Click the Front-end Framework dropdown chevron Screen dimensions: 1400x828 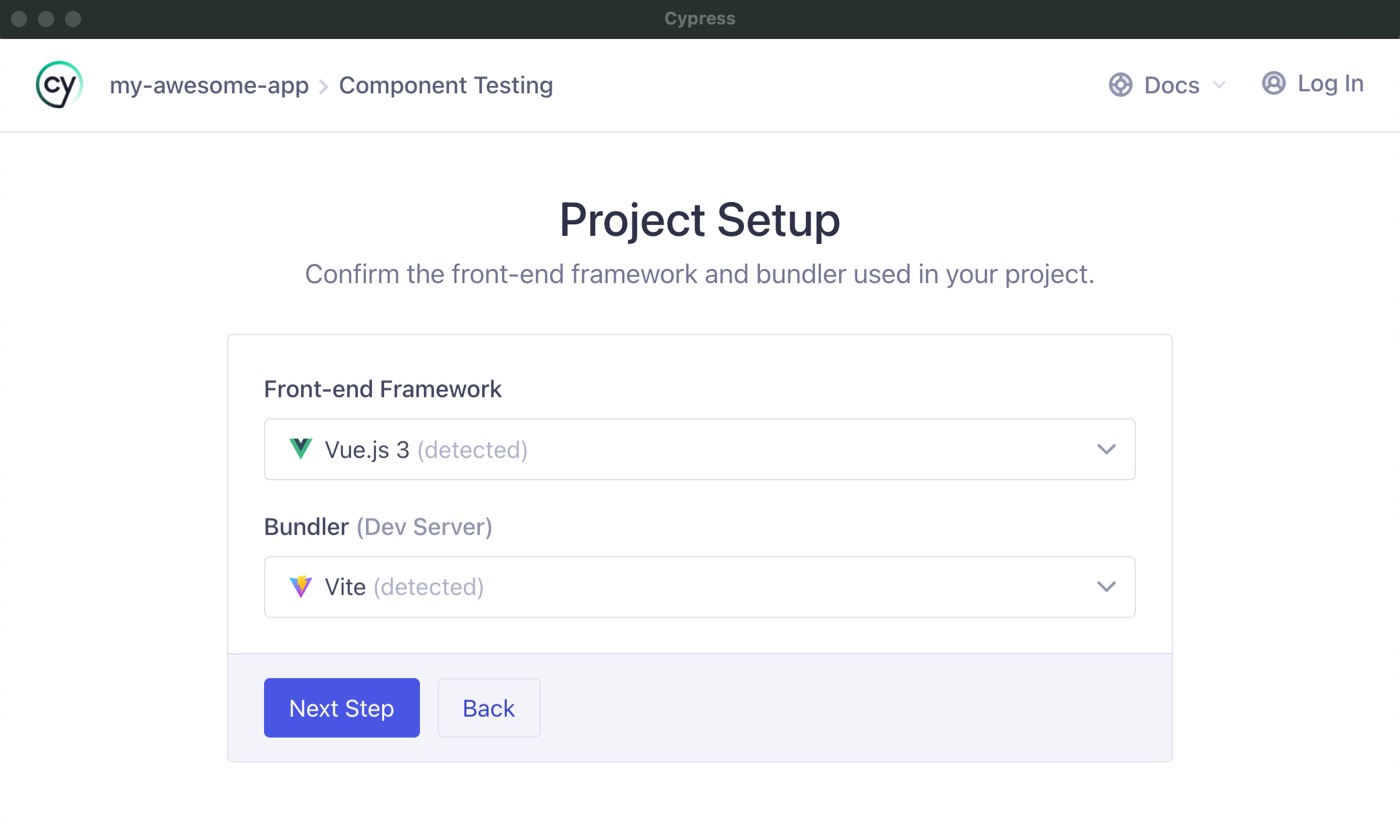pos(1107,449)
